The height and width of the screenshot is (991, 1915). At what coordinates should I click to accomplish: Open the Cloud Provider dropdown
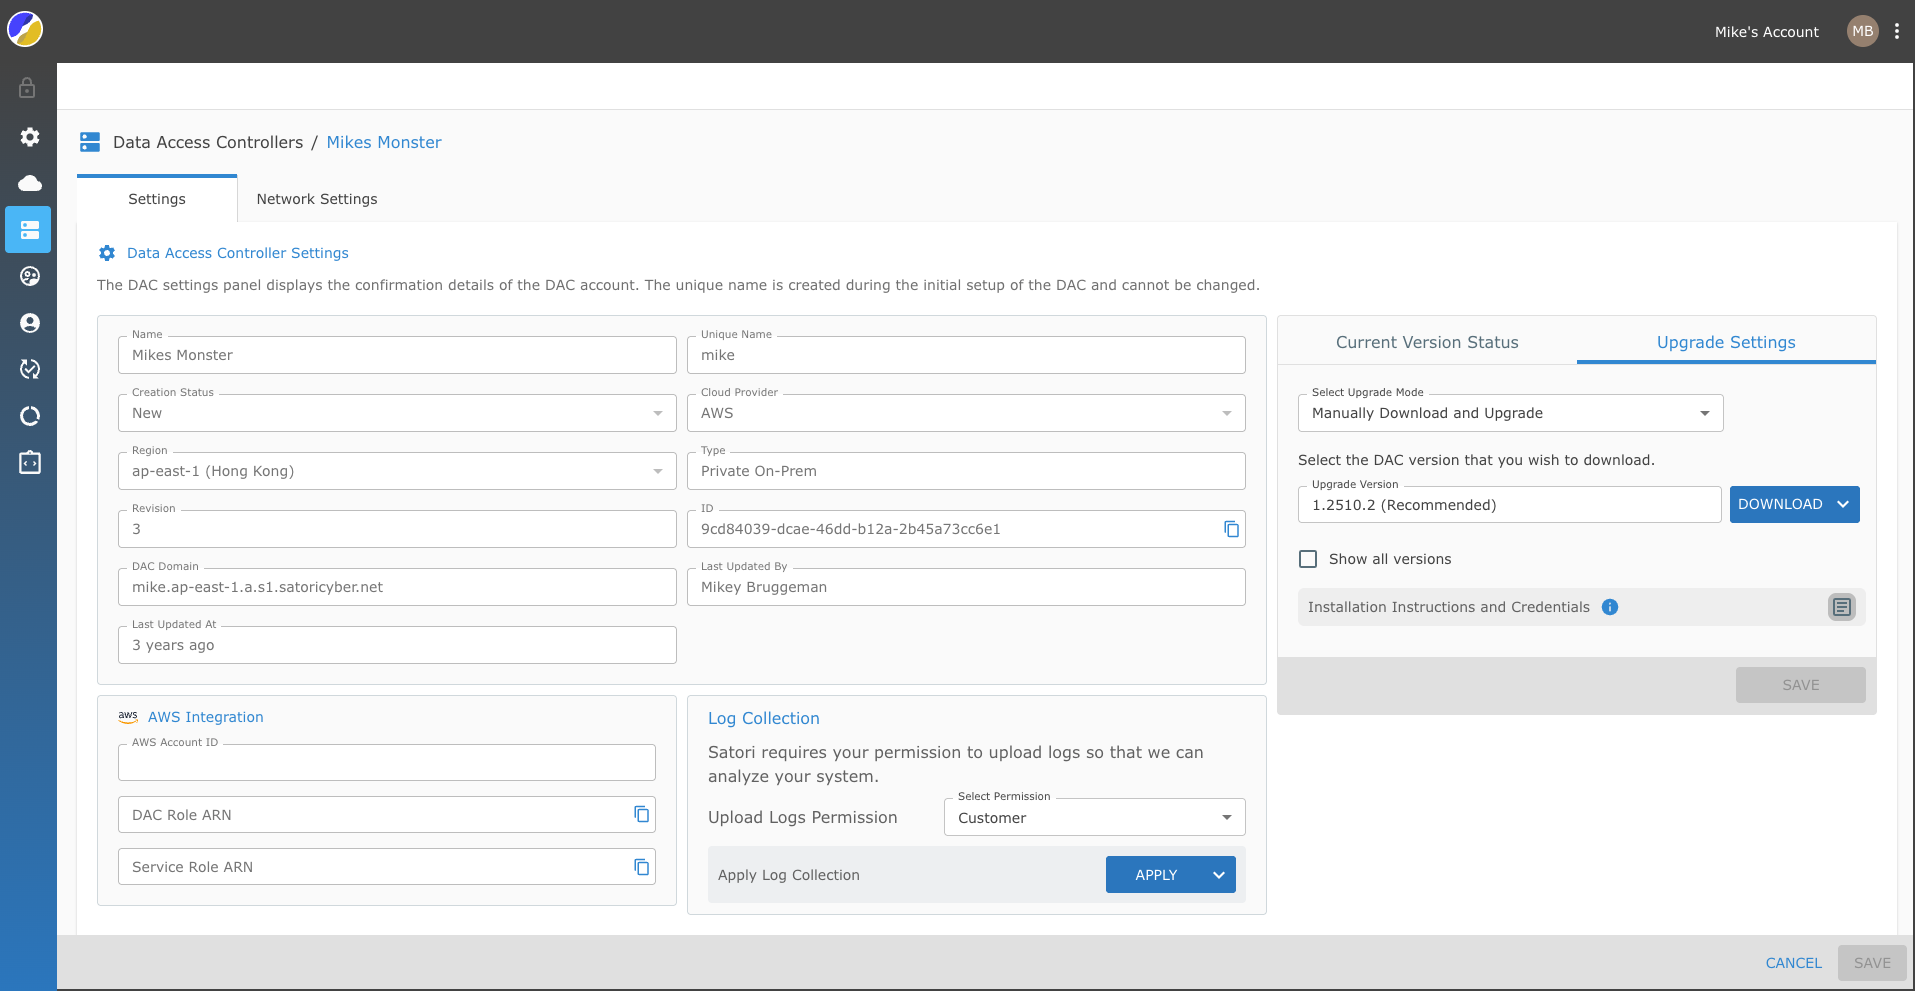click(x=966, y=413)
